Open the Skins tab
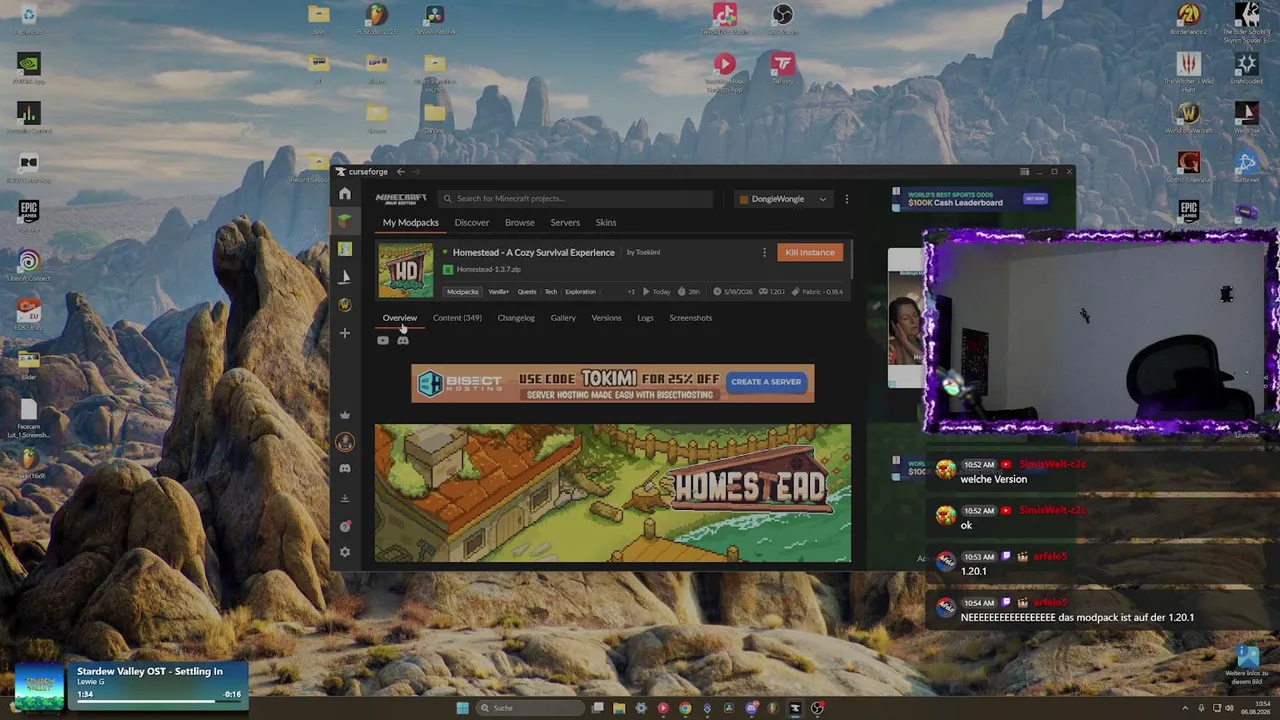 tap(606, 223)
